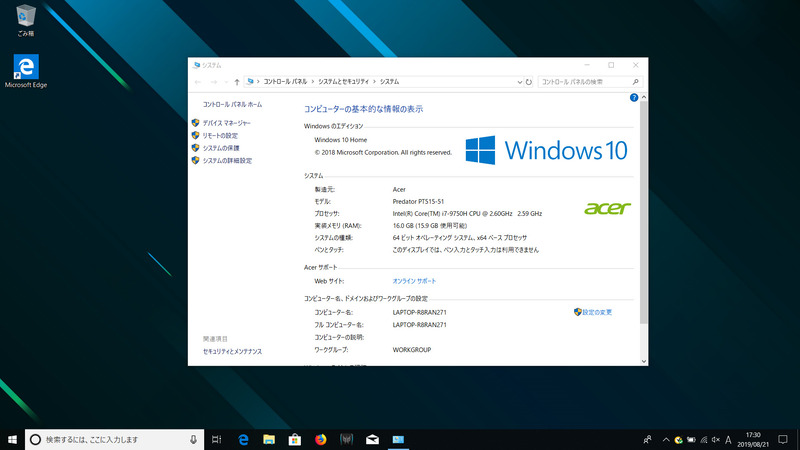Open the Recycle Bin desktop icon
Screen dimensions: 800x450
26,20
